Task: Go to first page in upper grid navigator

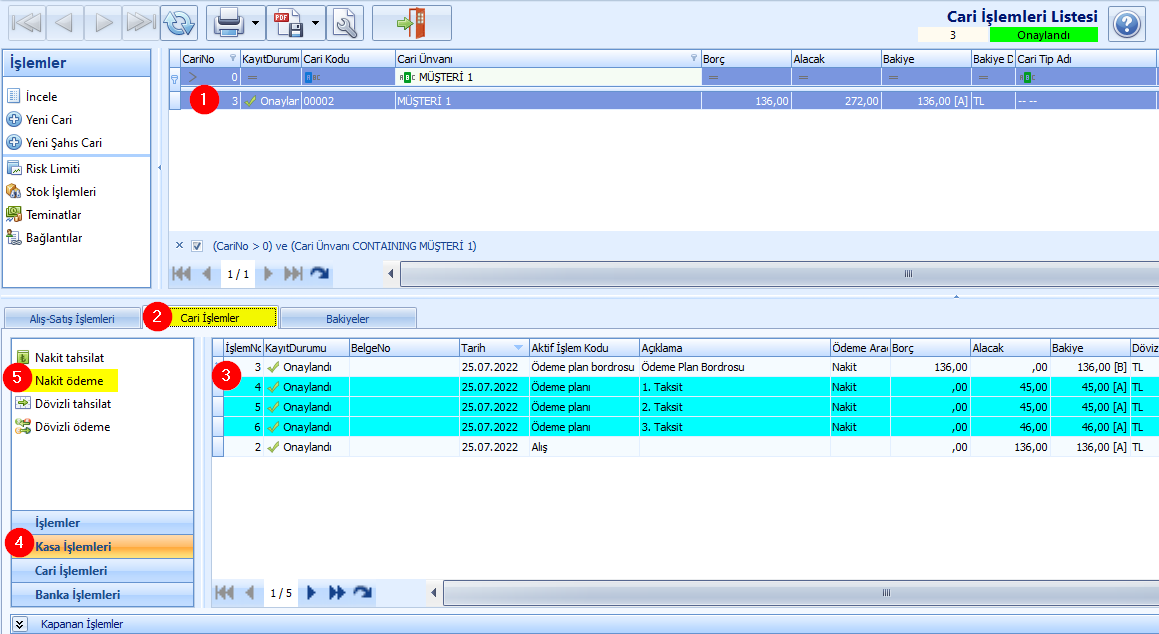Action: pyautogui.click(x=181, y=274)
